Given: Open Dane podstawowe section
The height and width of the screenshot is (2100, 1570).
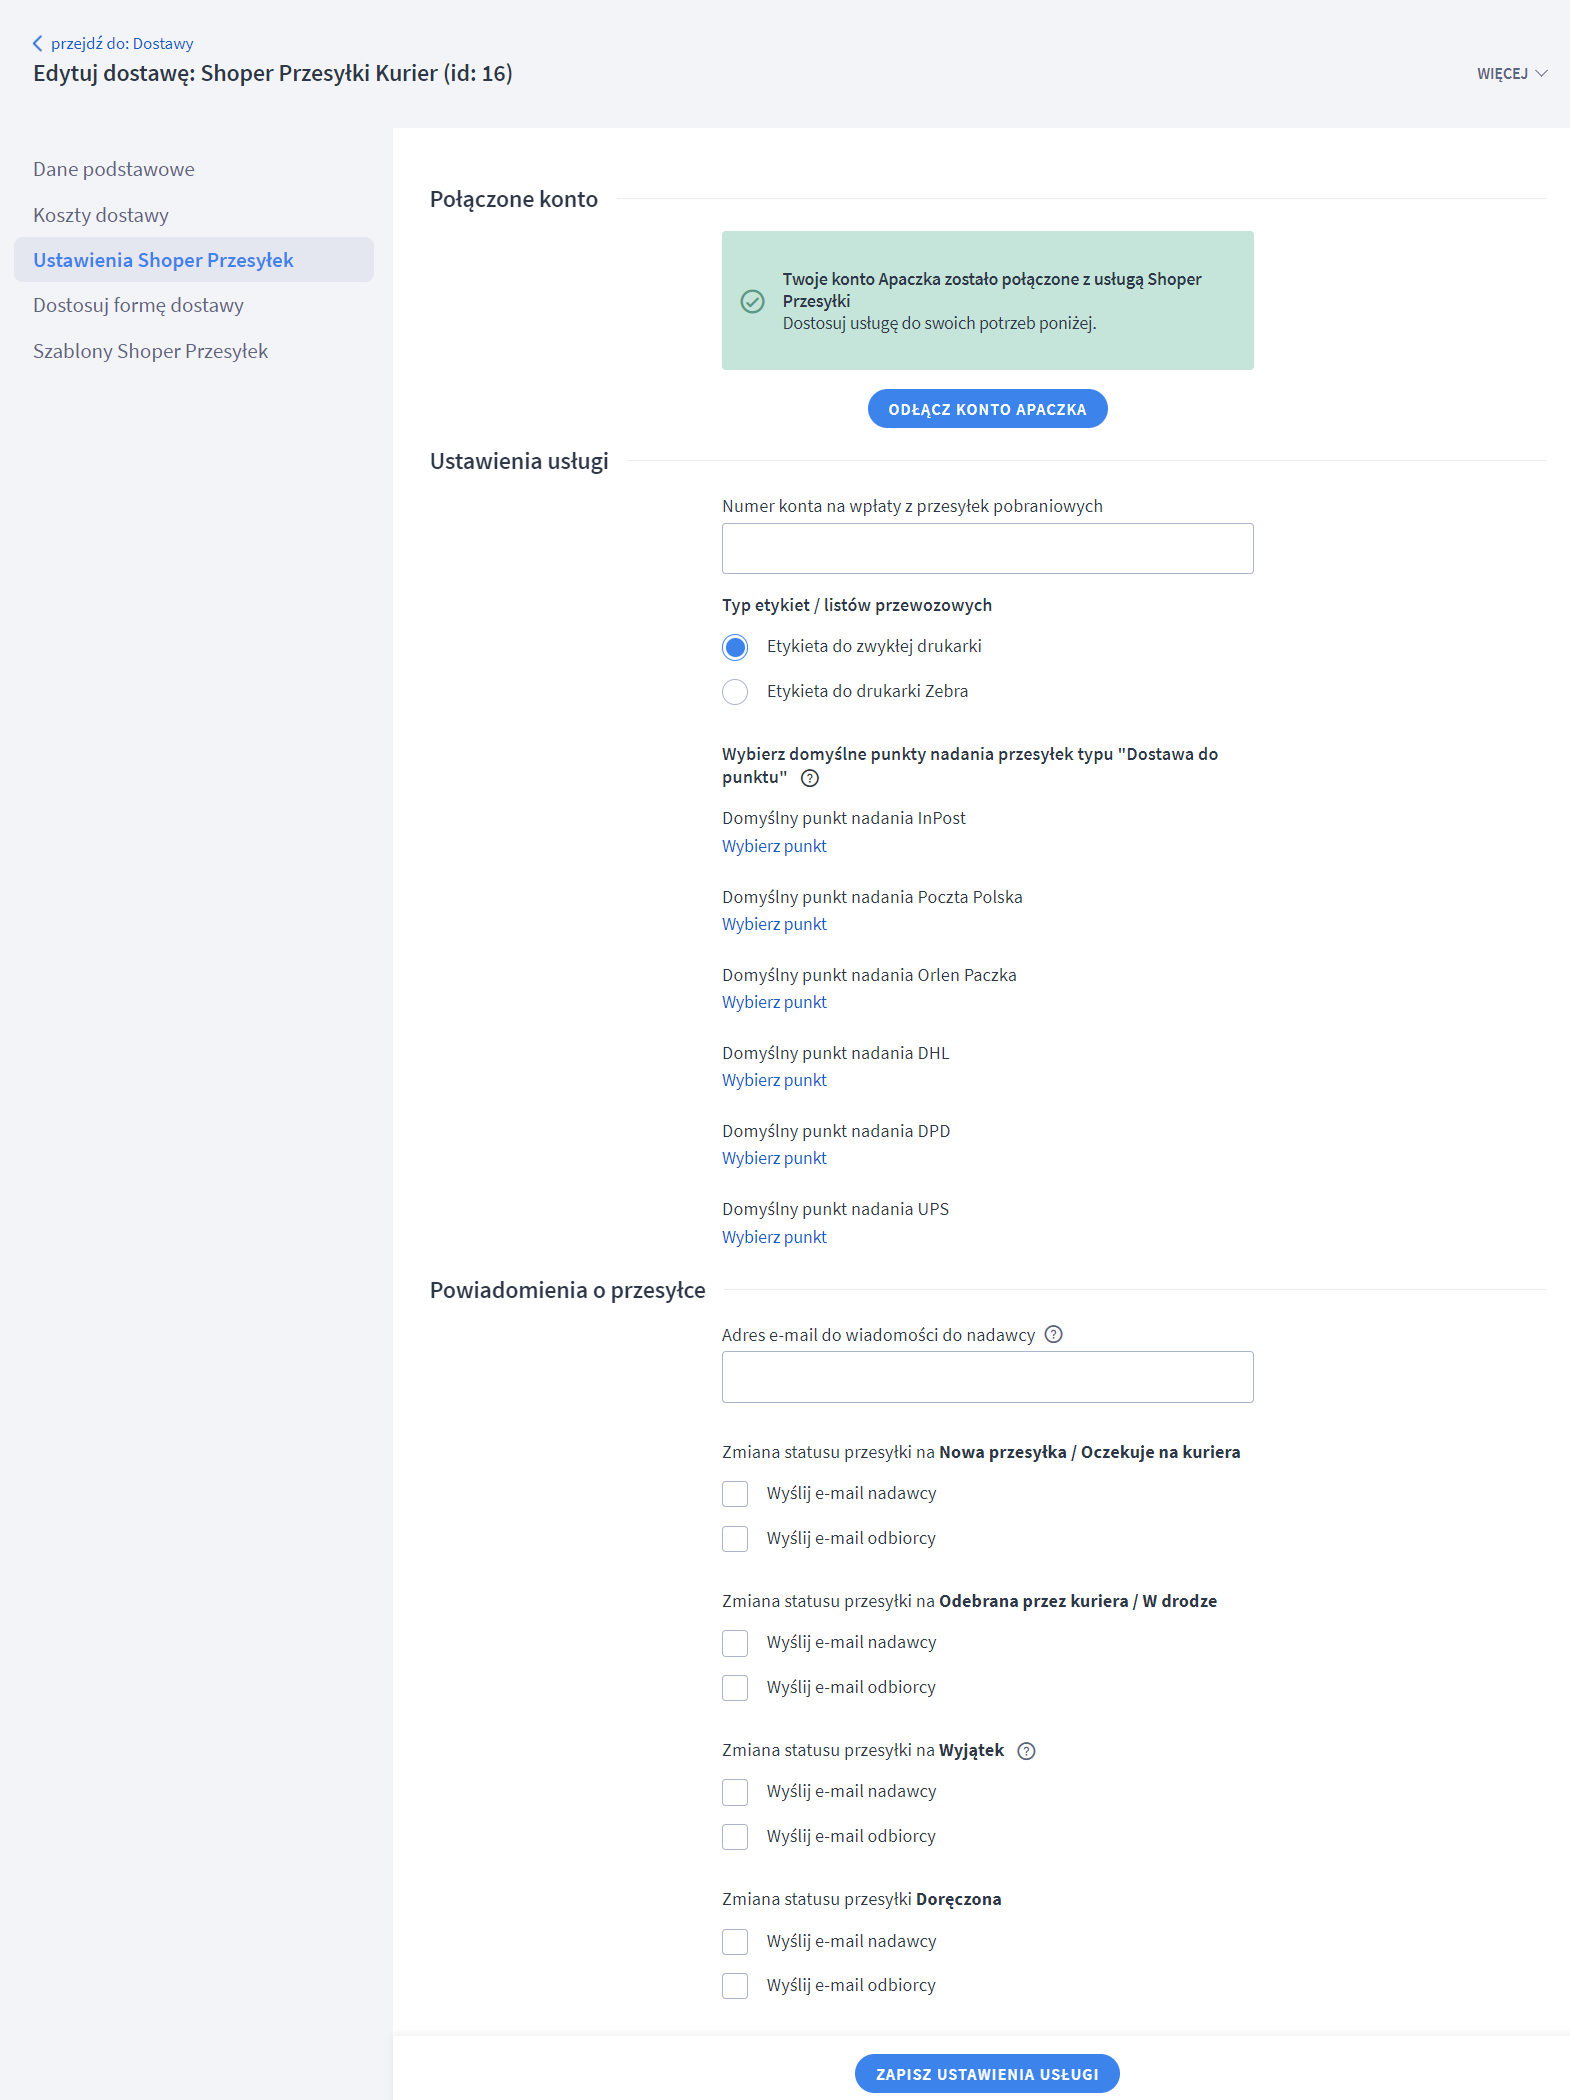Looking at the screenshot, I should point(114,169).
